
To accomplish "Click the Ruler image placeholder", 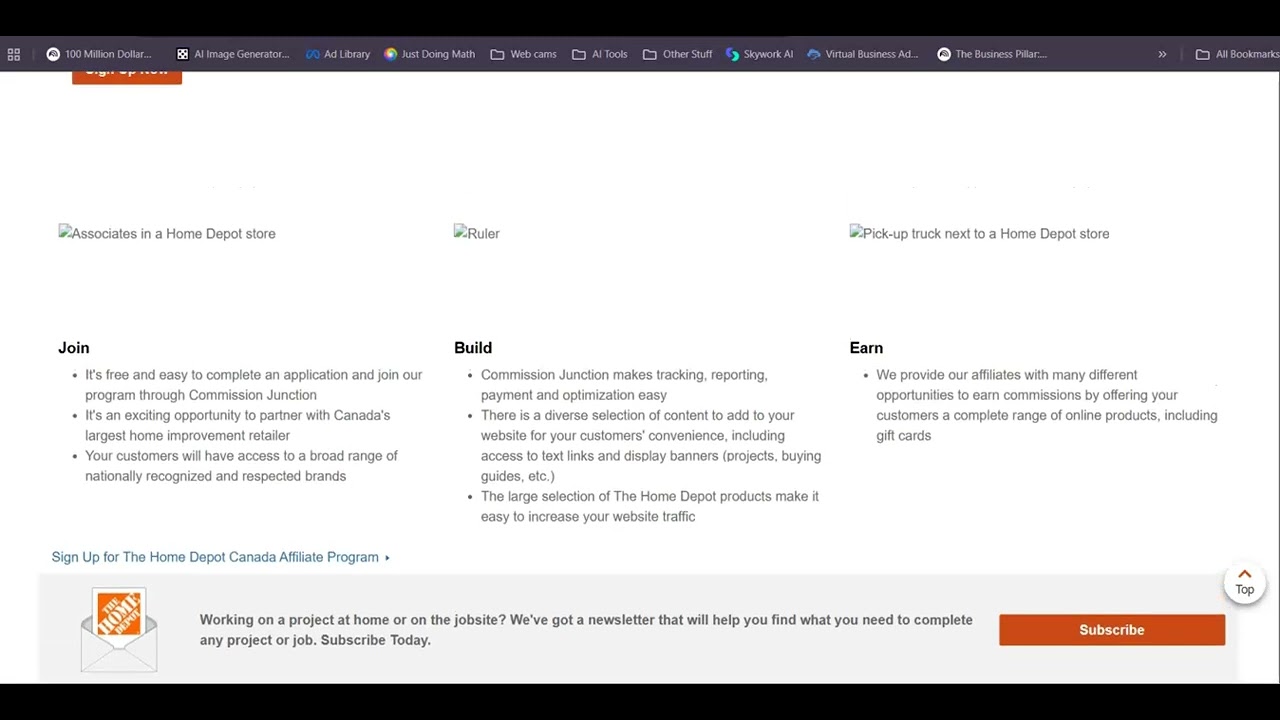I will pyautogui.click(x=477, y=234).
